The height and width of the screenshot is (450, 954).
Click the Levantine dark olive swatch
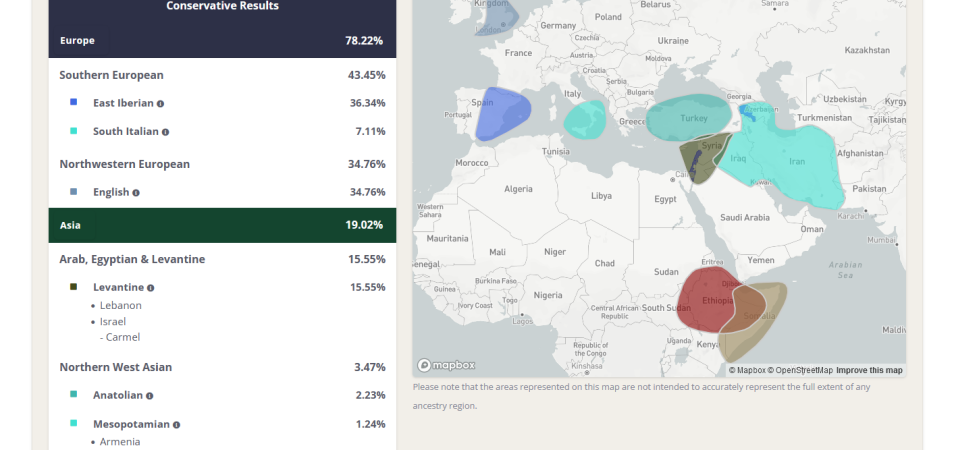click(74, 286)
